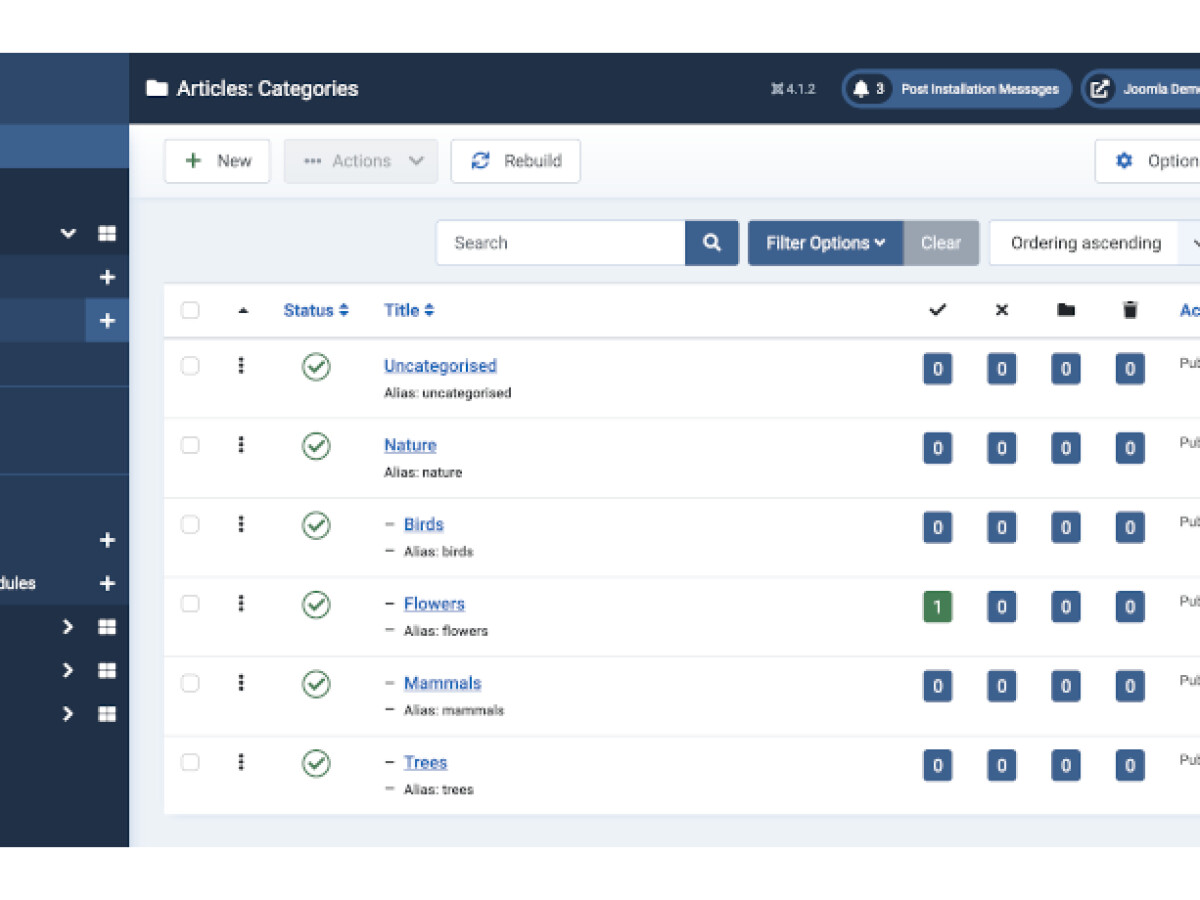Clear the search filters
Viewport: 1200px width, 900px height.
[941, 243]
